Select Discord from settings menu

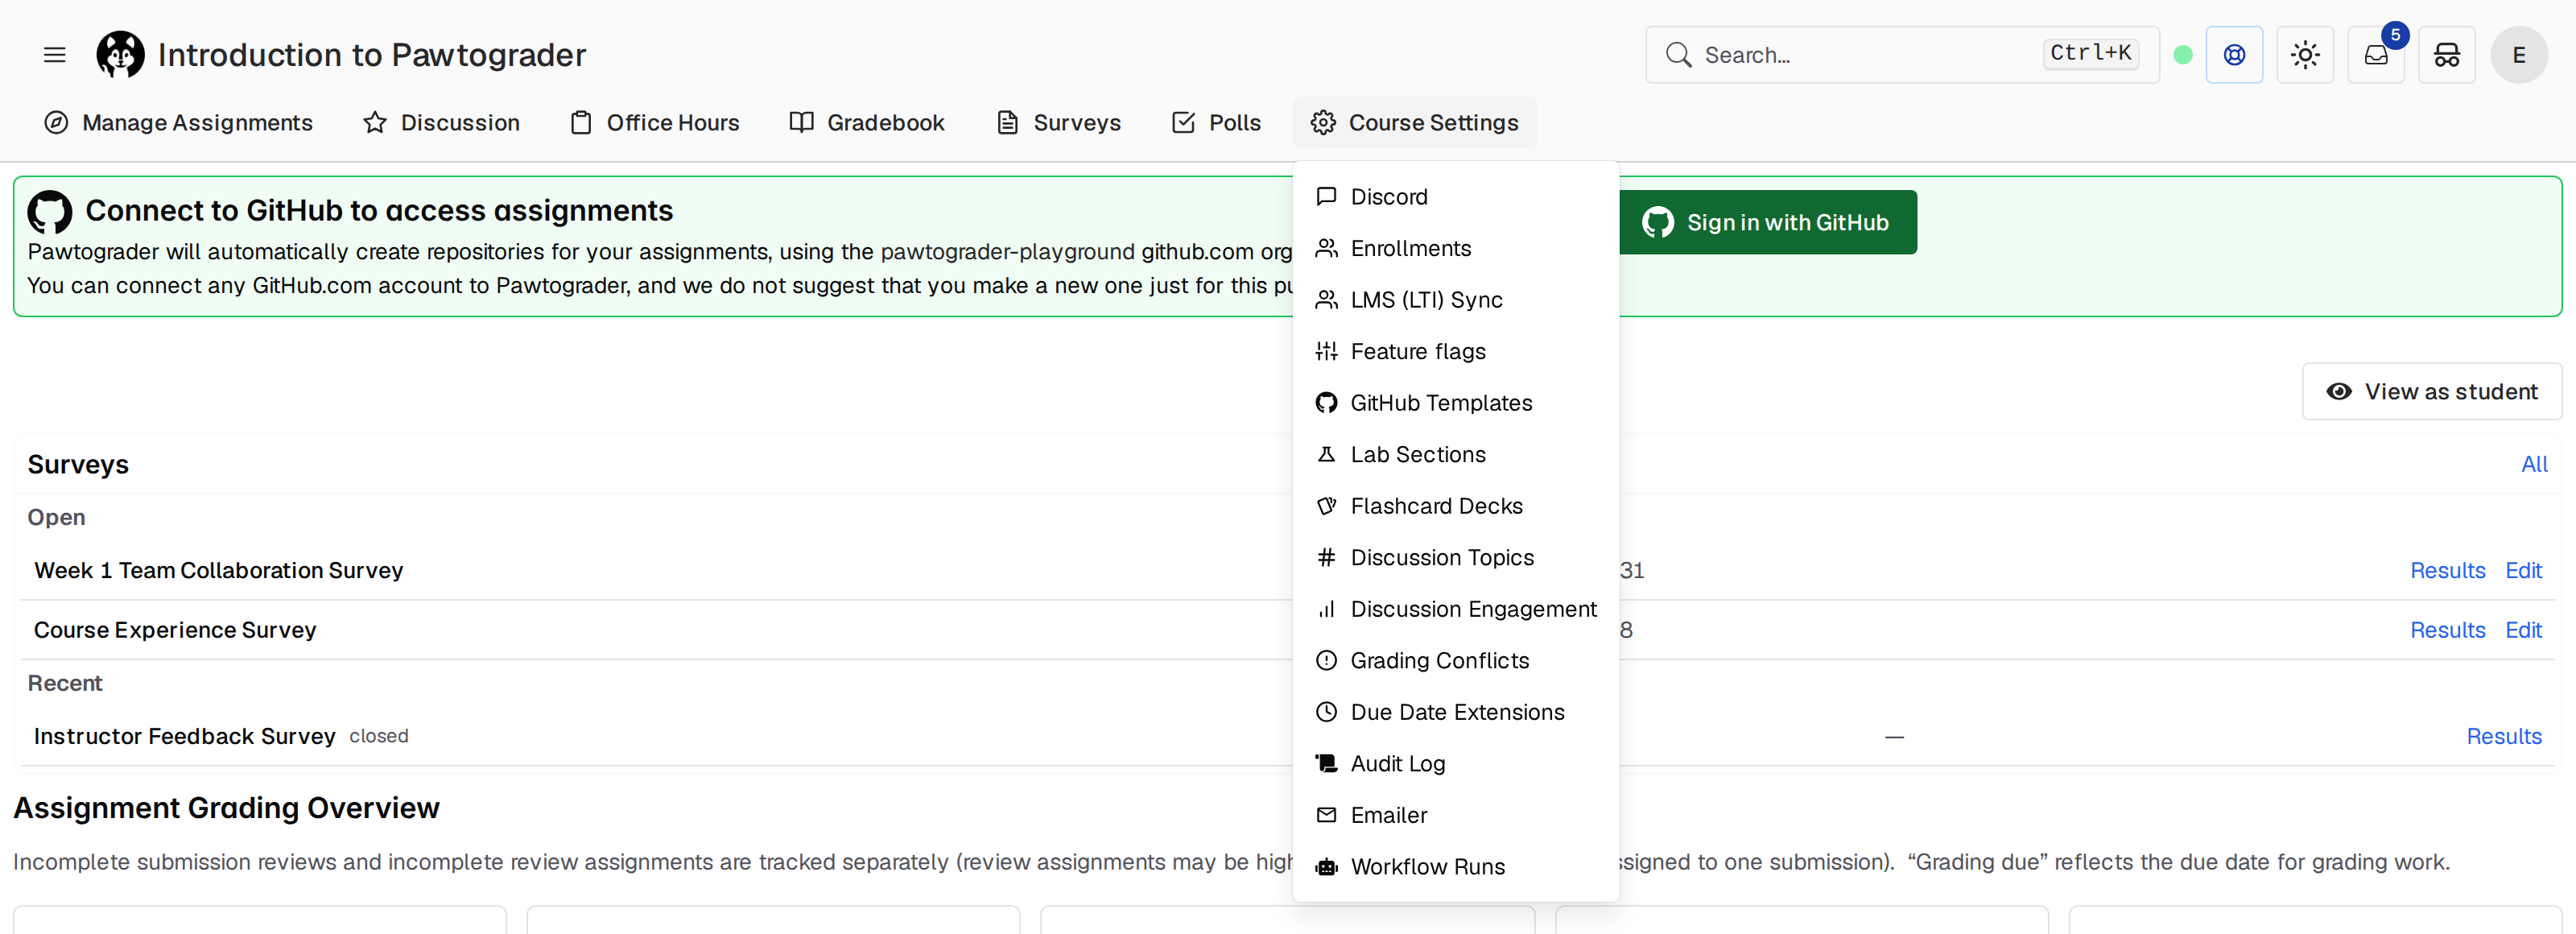[1456, 197]
